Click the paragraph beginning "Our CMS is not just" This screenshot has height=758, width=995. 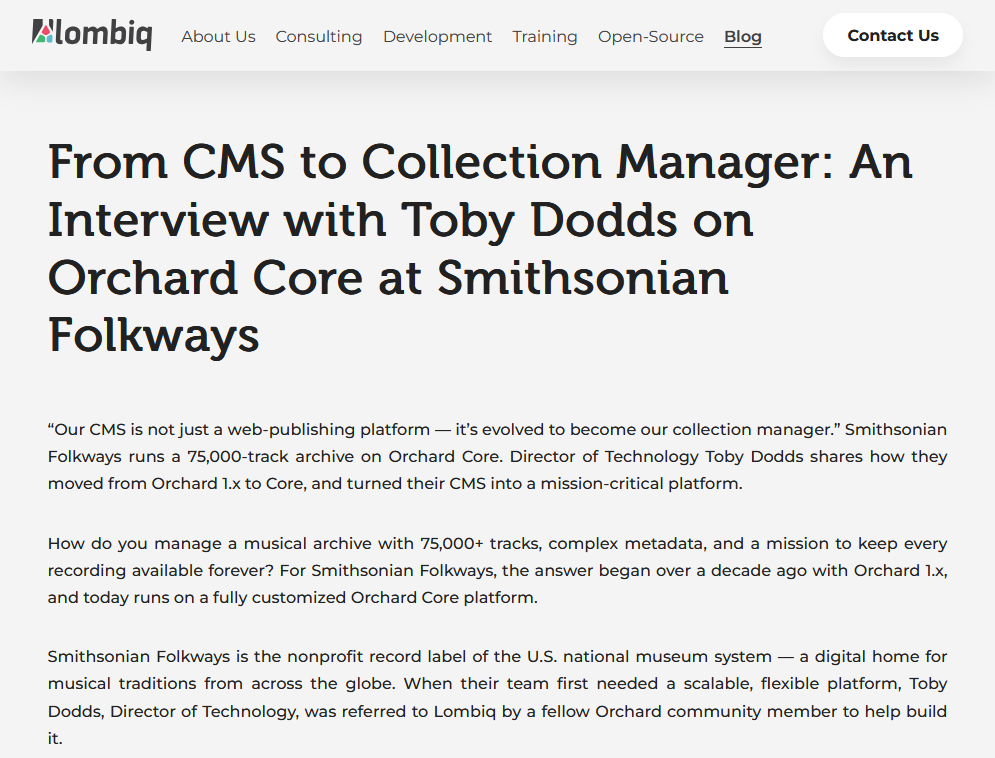498,456
